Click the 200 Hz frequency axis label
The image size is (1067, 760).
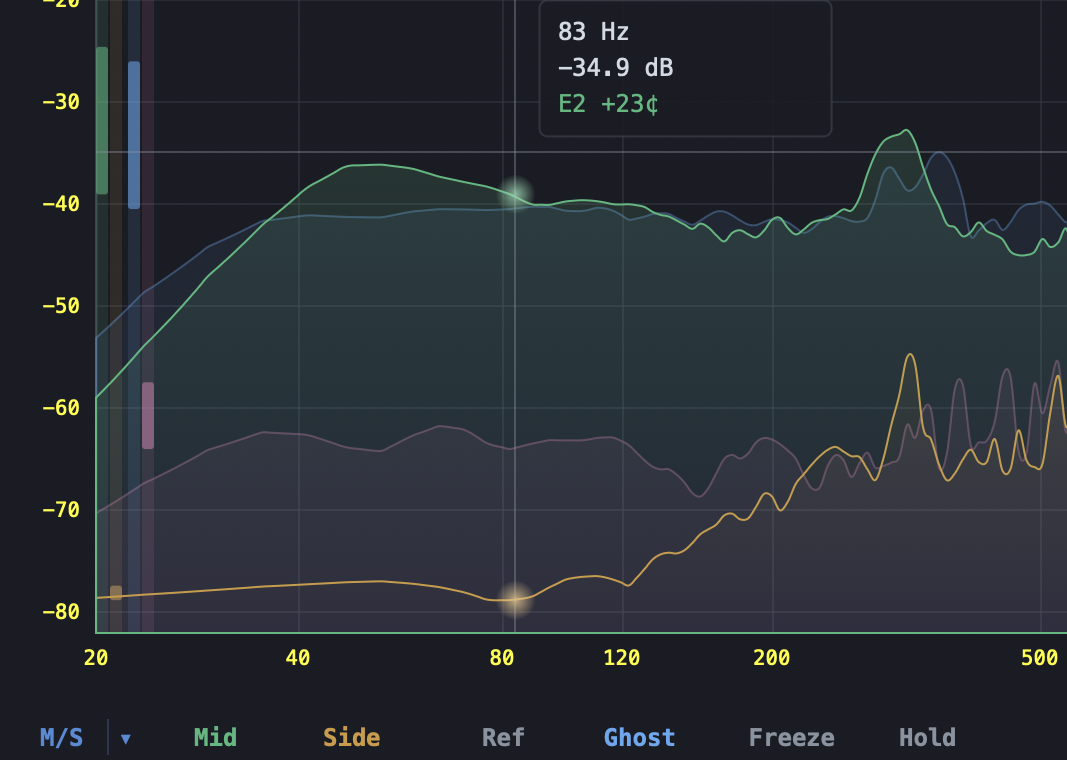[770, 659]
